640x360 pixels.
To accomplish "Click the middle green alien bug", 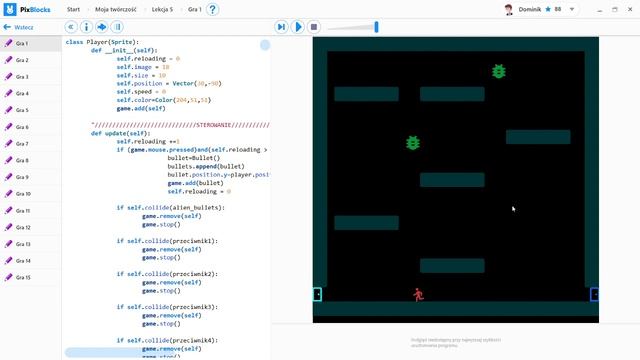I will tap(413, 143).
